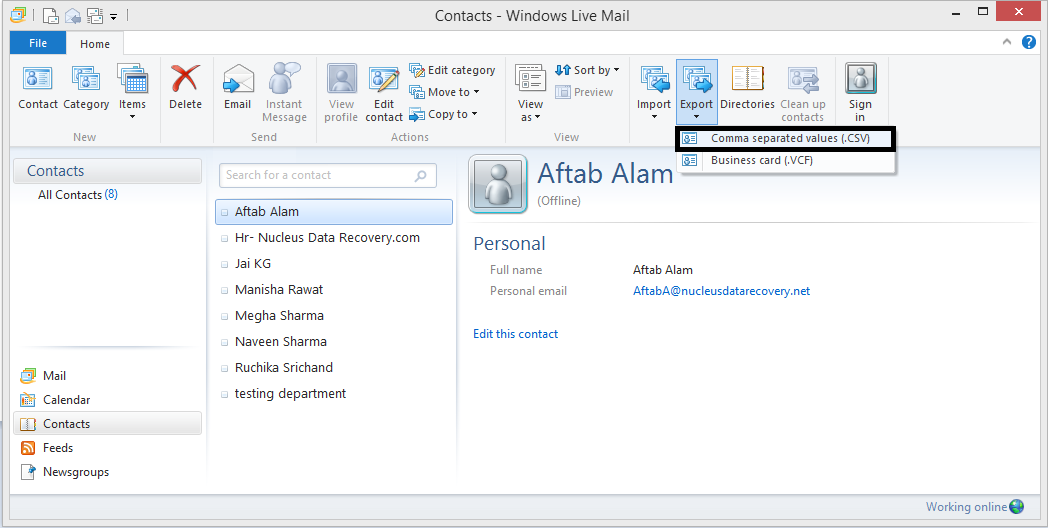Click the Sign in button
Viewport: 1048px width, 528px height.
tap(860, 94)
